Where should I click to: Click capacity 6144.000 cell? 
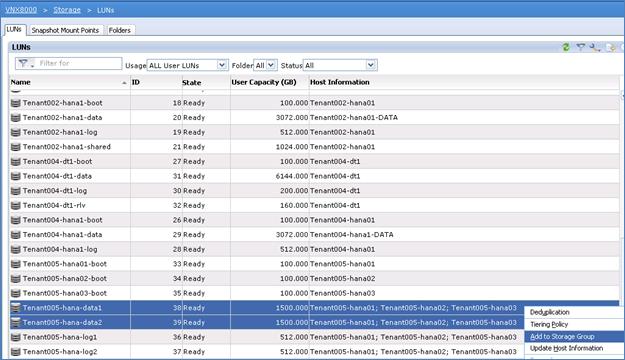[x=292, y=176]
